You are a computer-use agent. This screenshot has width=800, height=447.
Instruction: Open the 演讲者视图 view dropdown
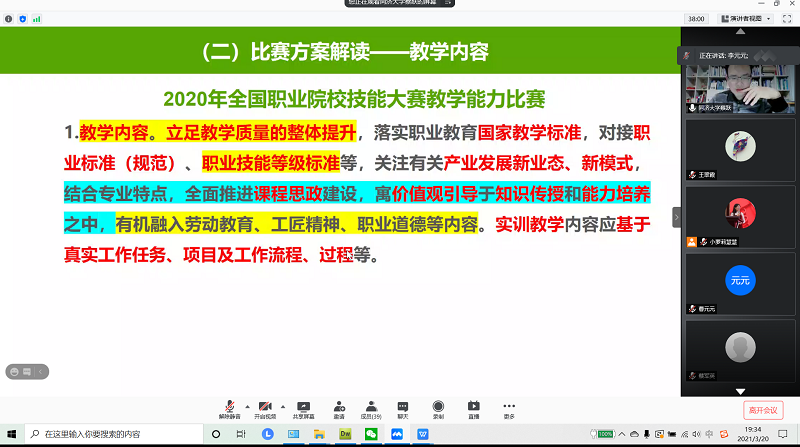(x=744, y=18)
